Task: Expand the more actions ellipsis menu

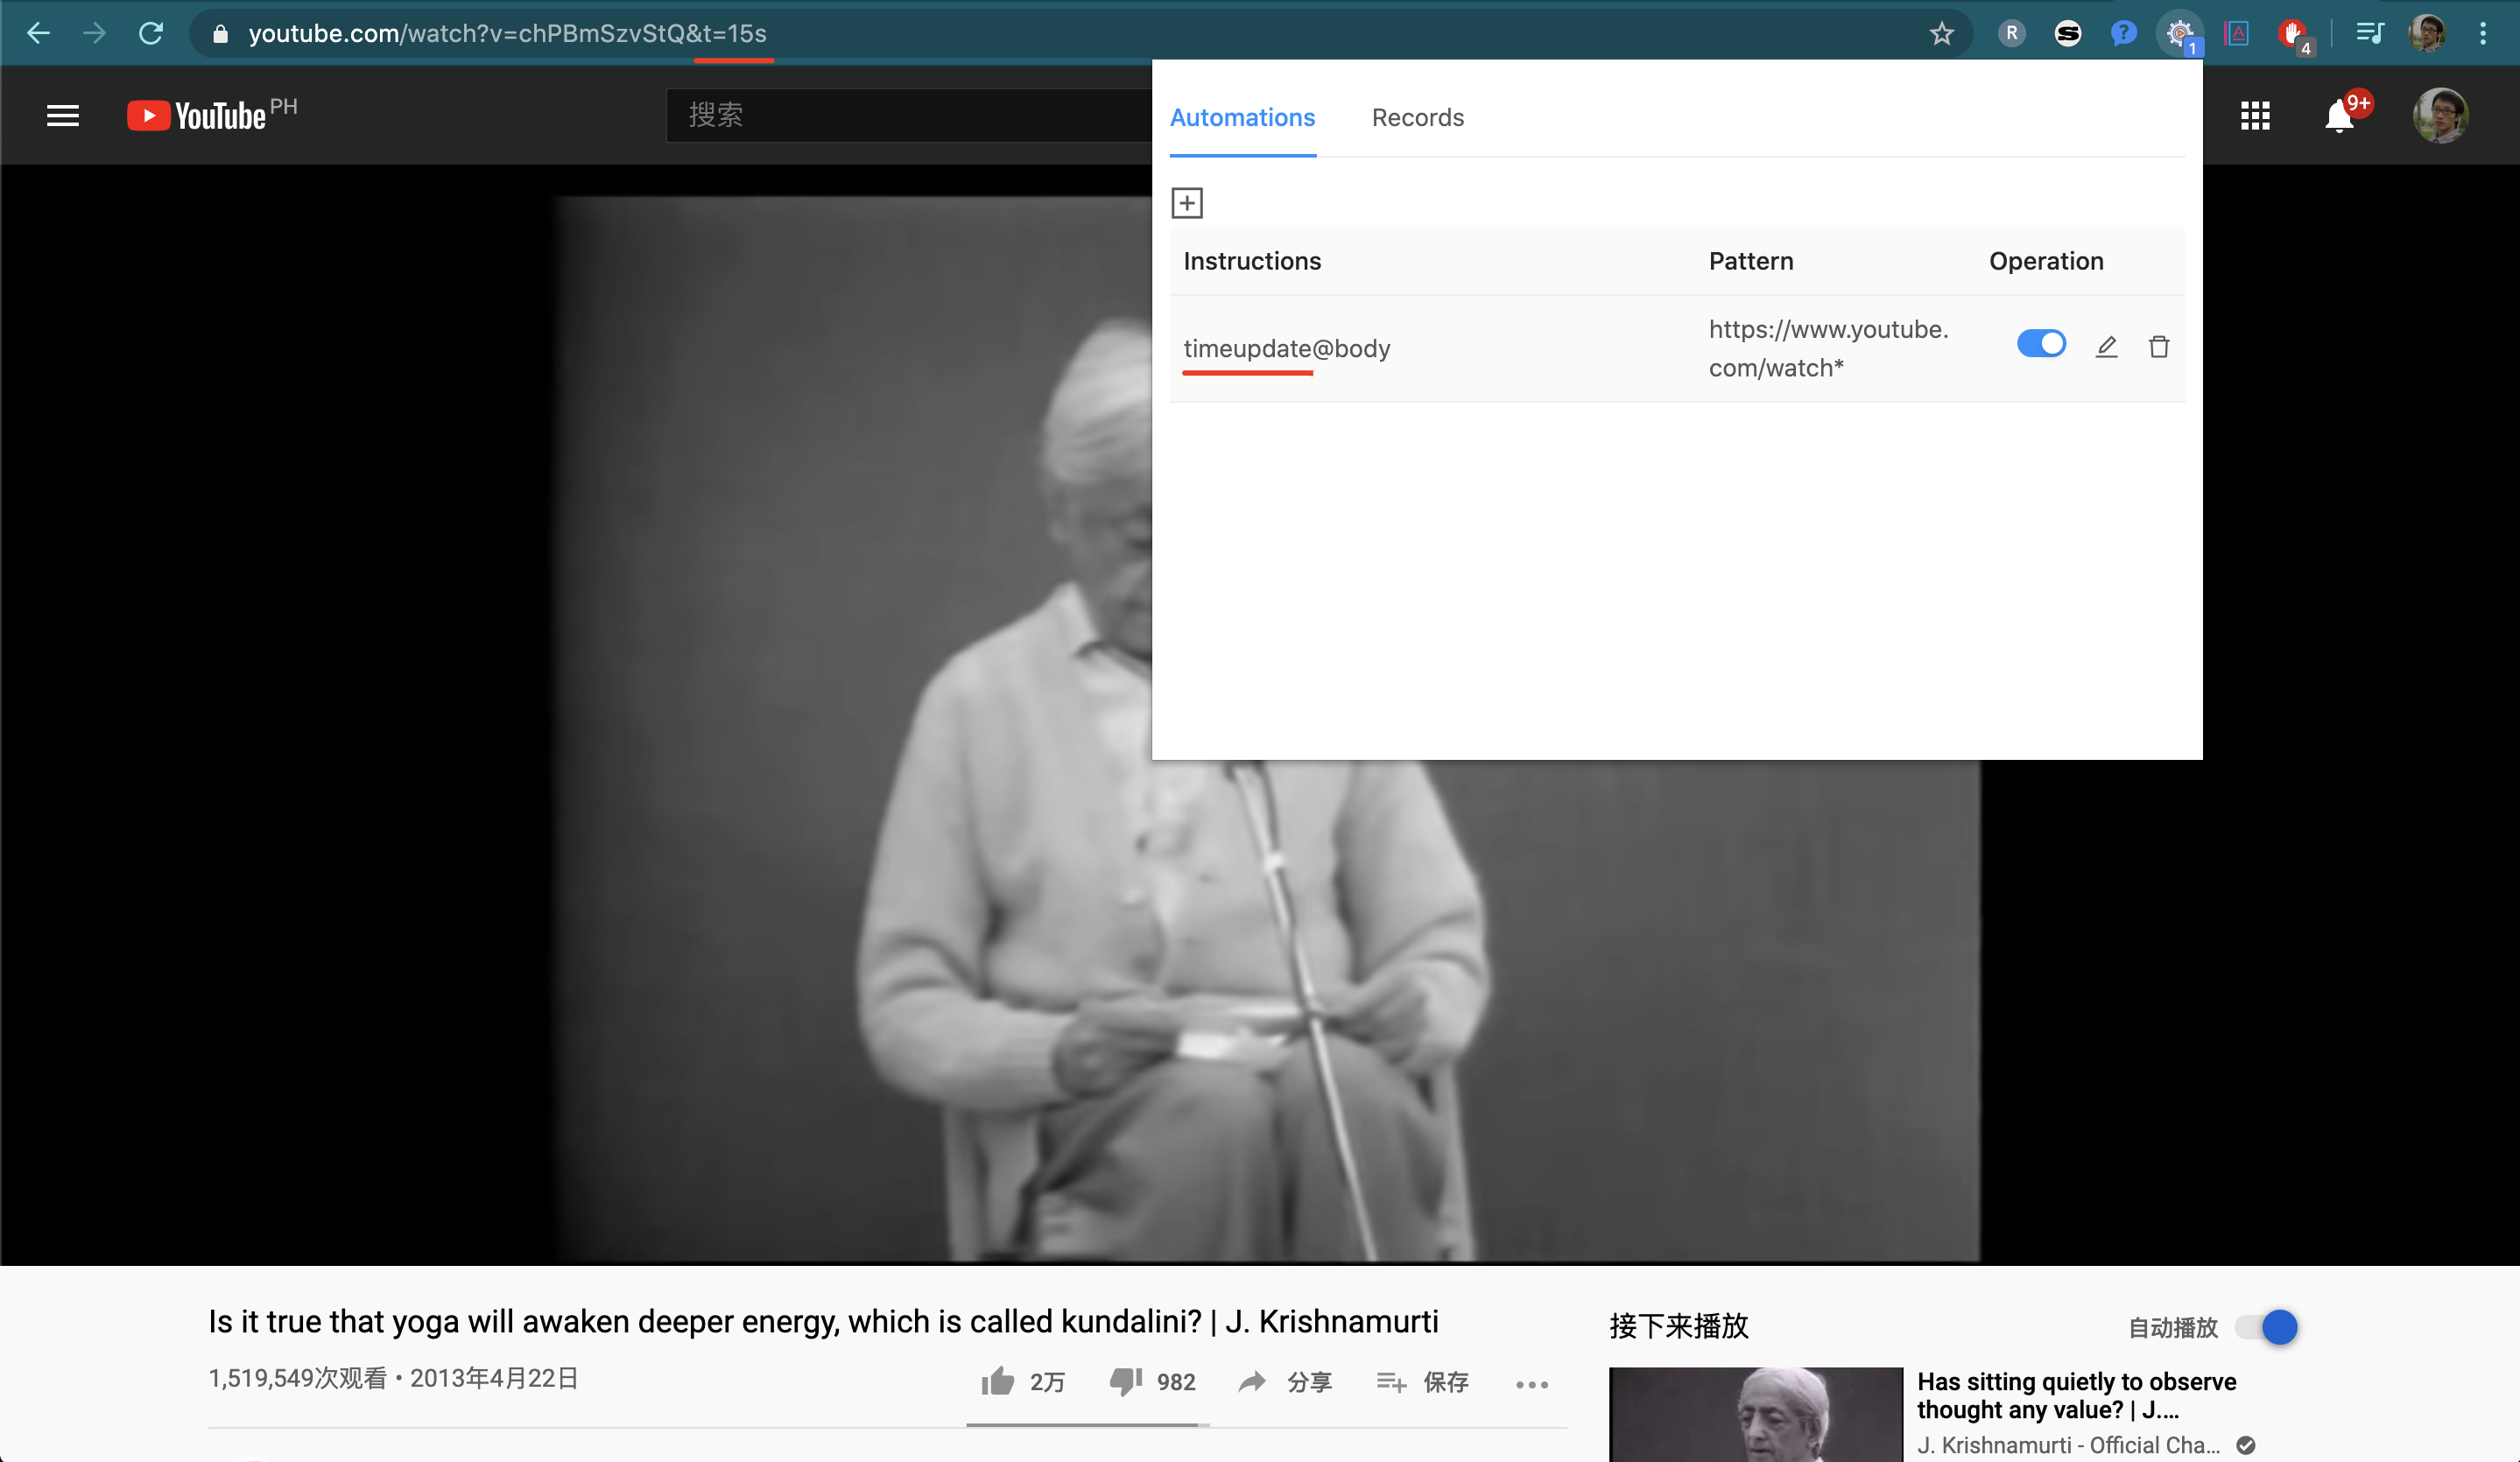Action: 1531,1384
